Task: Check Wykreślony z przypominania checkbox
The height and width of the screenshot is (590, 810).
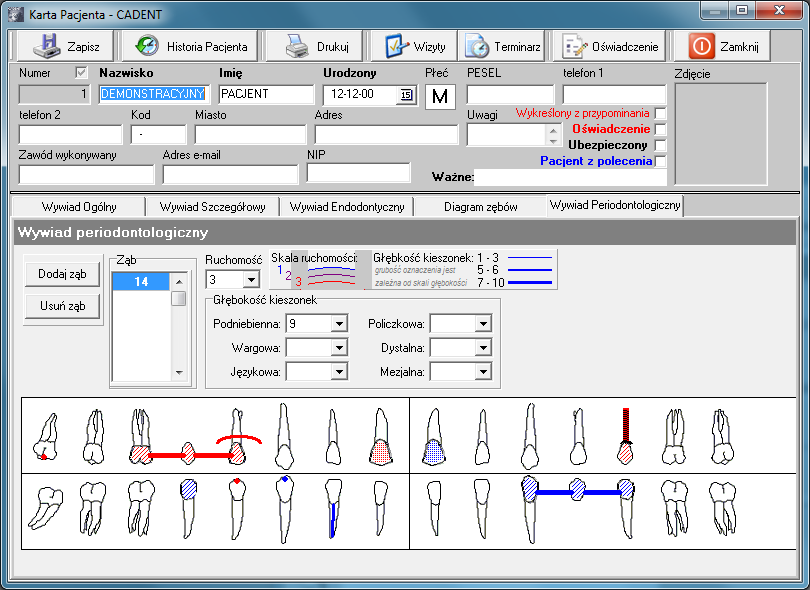Action: 660,114
